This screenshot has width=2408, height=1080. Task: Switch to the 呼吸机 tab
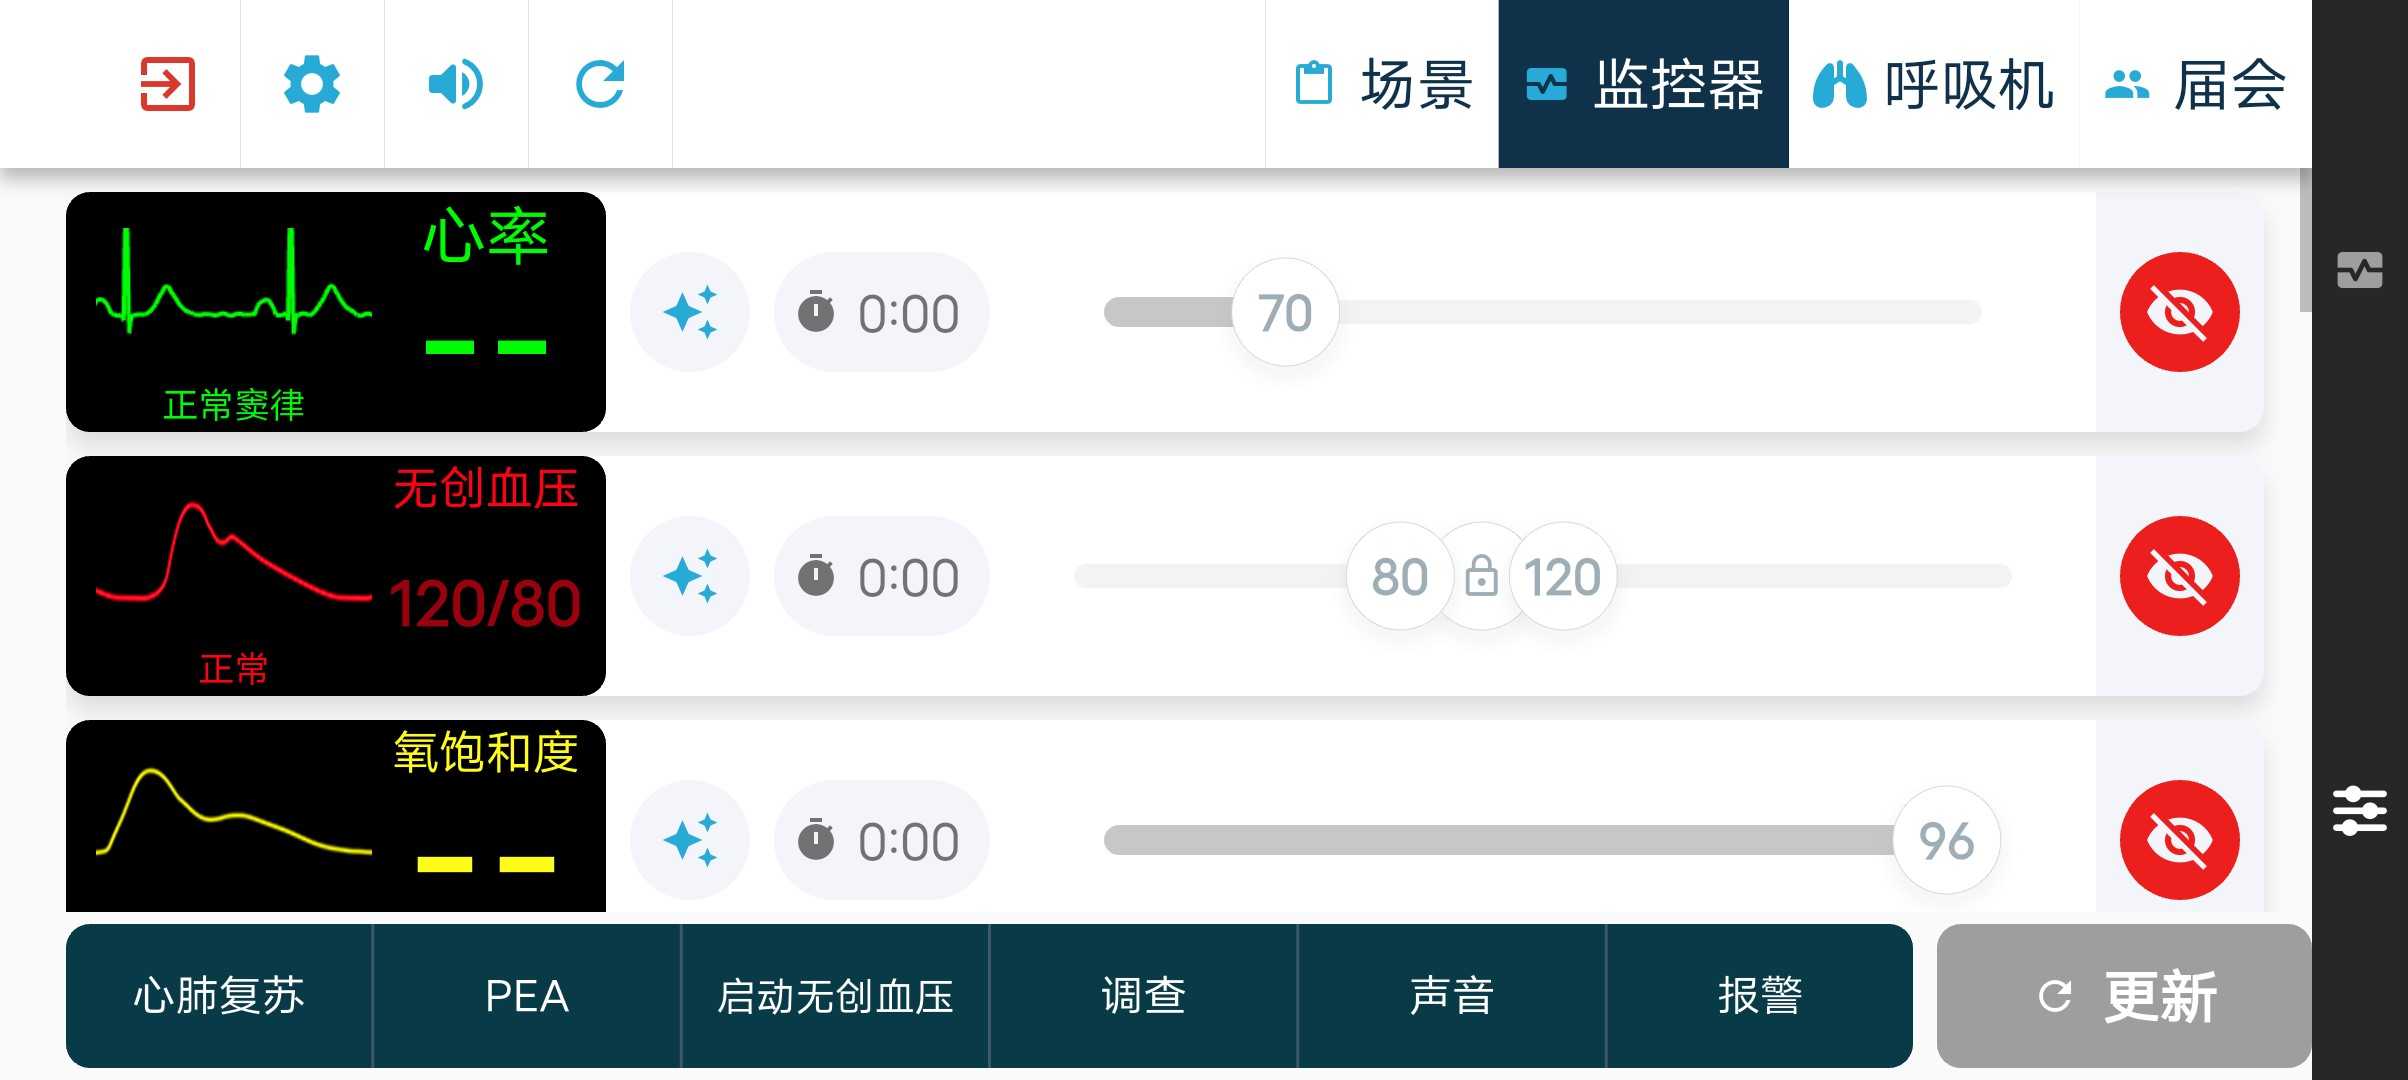[1934, 84]
